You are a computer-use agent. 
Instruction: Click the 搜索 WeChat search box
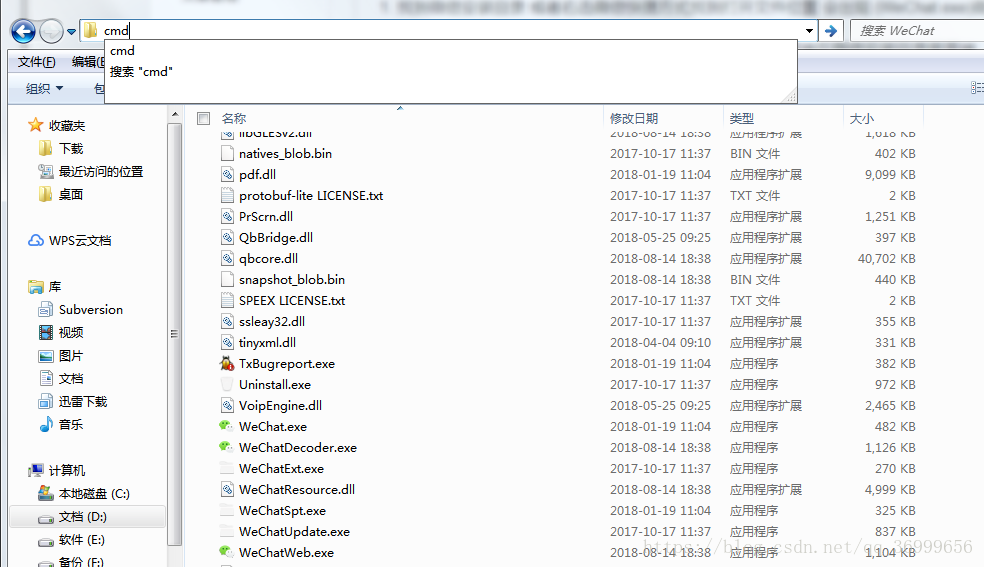click(916, 30)
